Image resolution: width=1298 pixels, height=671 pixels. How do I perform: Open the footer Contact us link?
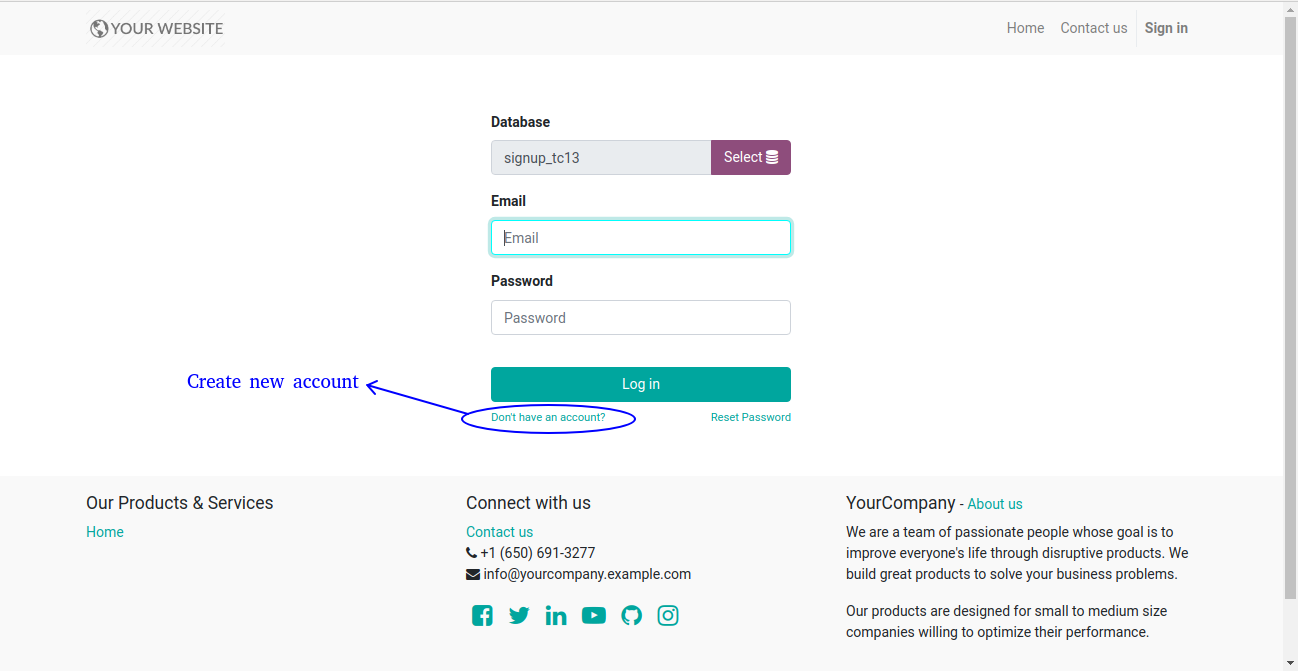(x=499, y=532)
